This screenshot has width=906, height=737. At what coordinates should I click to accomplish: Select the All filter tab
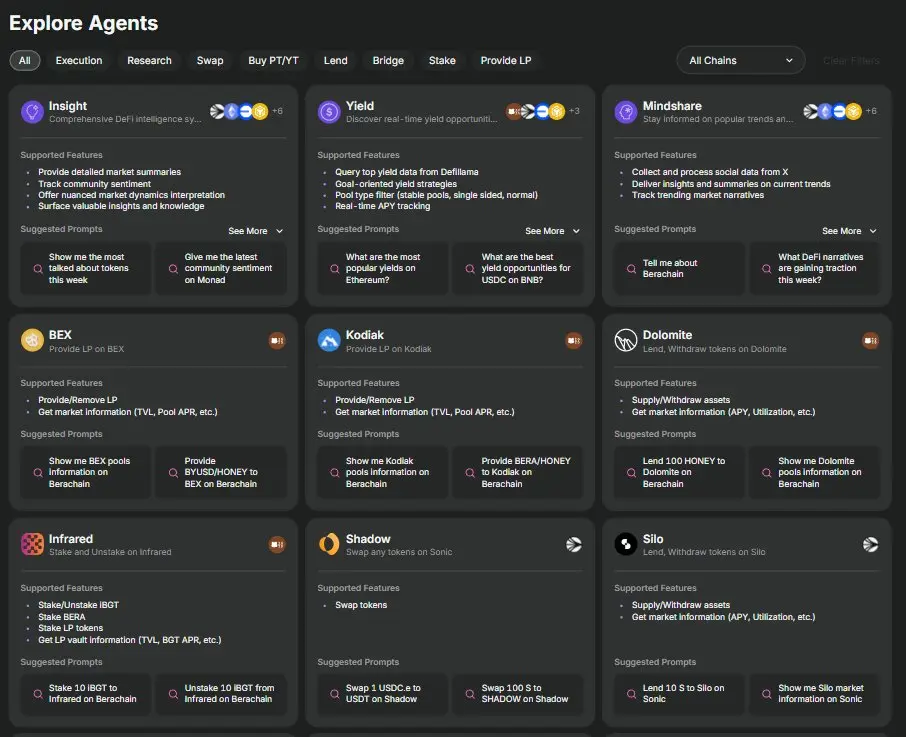coord(25,61)
